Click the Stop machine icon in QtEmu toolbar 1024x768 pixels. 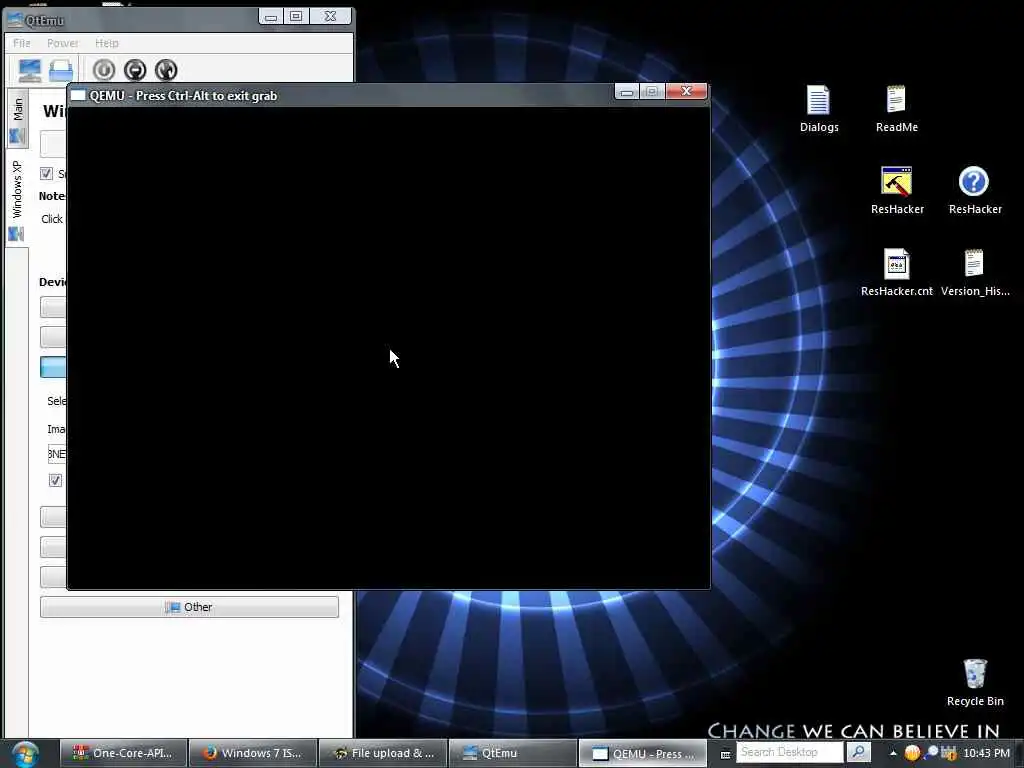click(135, 70)
